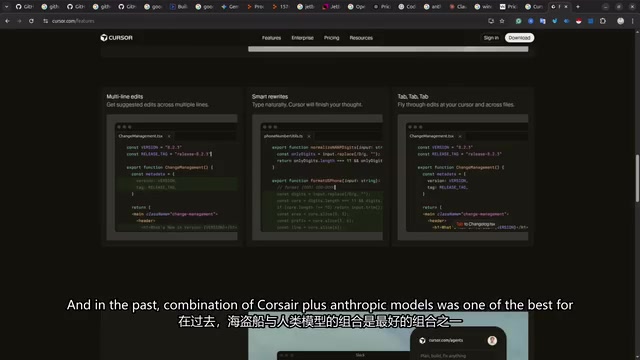Switch to the 'Pro' browser tab
Viewport: 640px width, 360px height.
pos(256,7)
